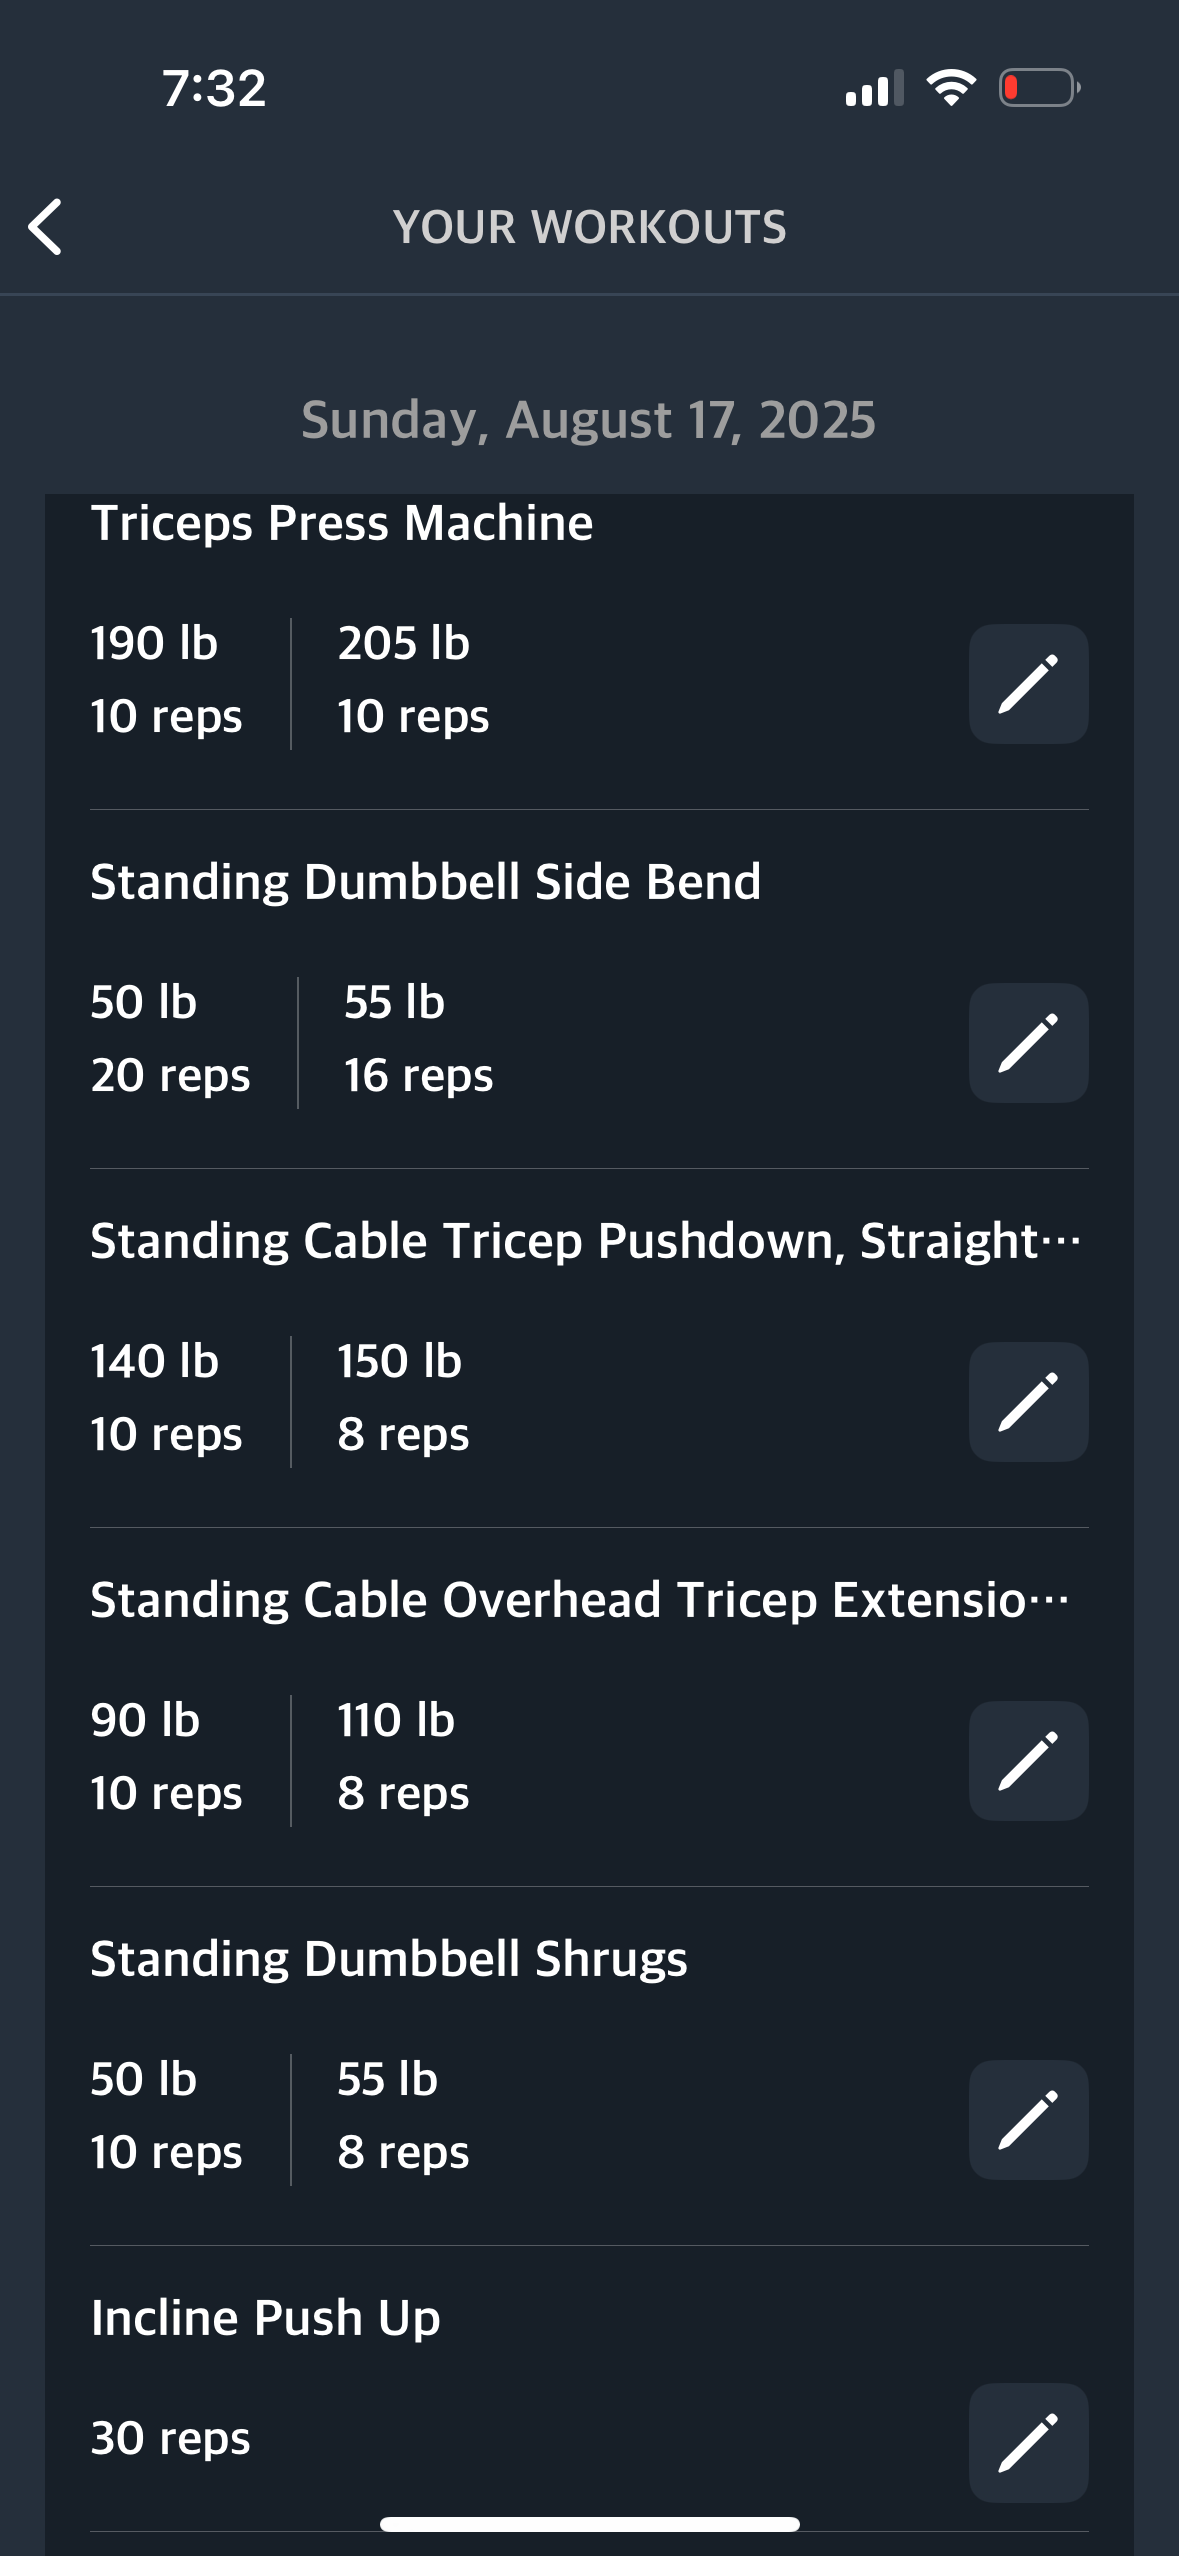1179x2556 pixels.
Task: Edit Standing Dumbbell Side Bend entry
Action: point(1028,1043)
